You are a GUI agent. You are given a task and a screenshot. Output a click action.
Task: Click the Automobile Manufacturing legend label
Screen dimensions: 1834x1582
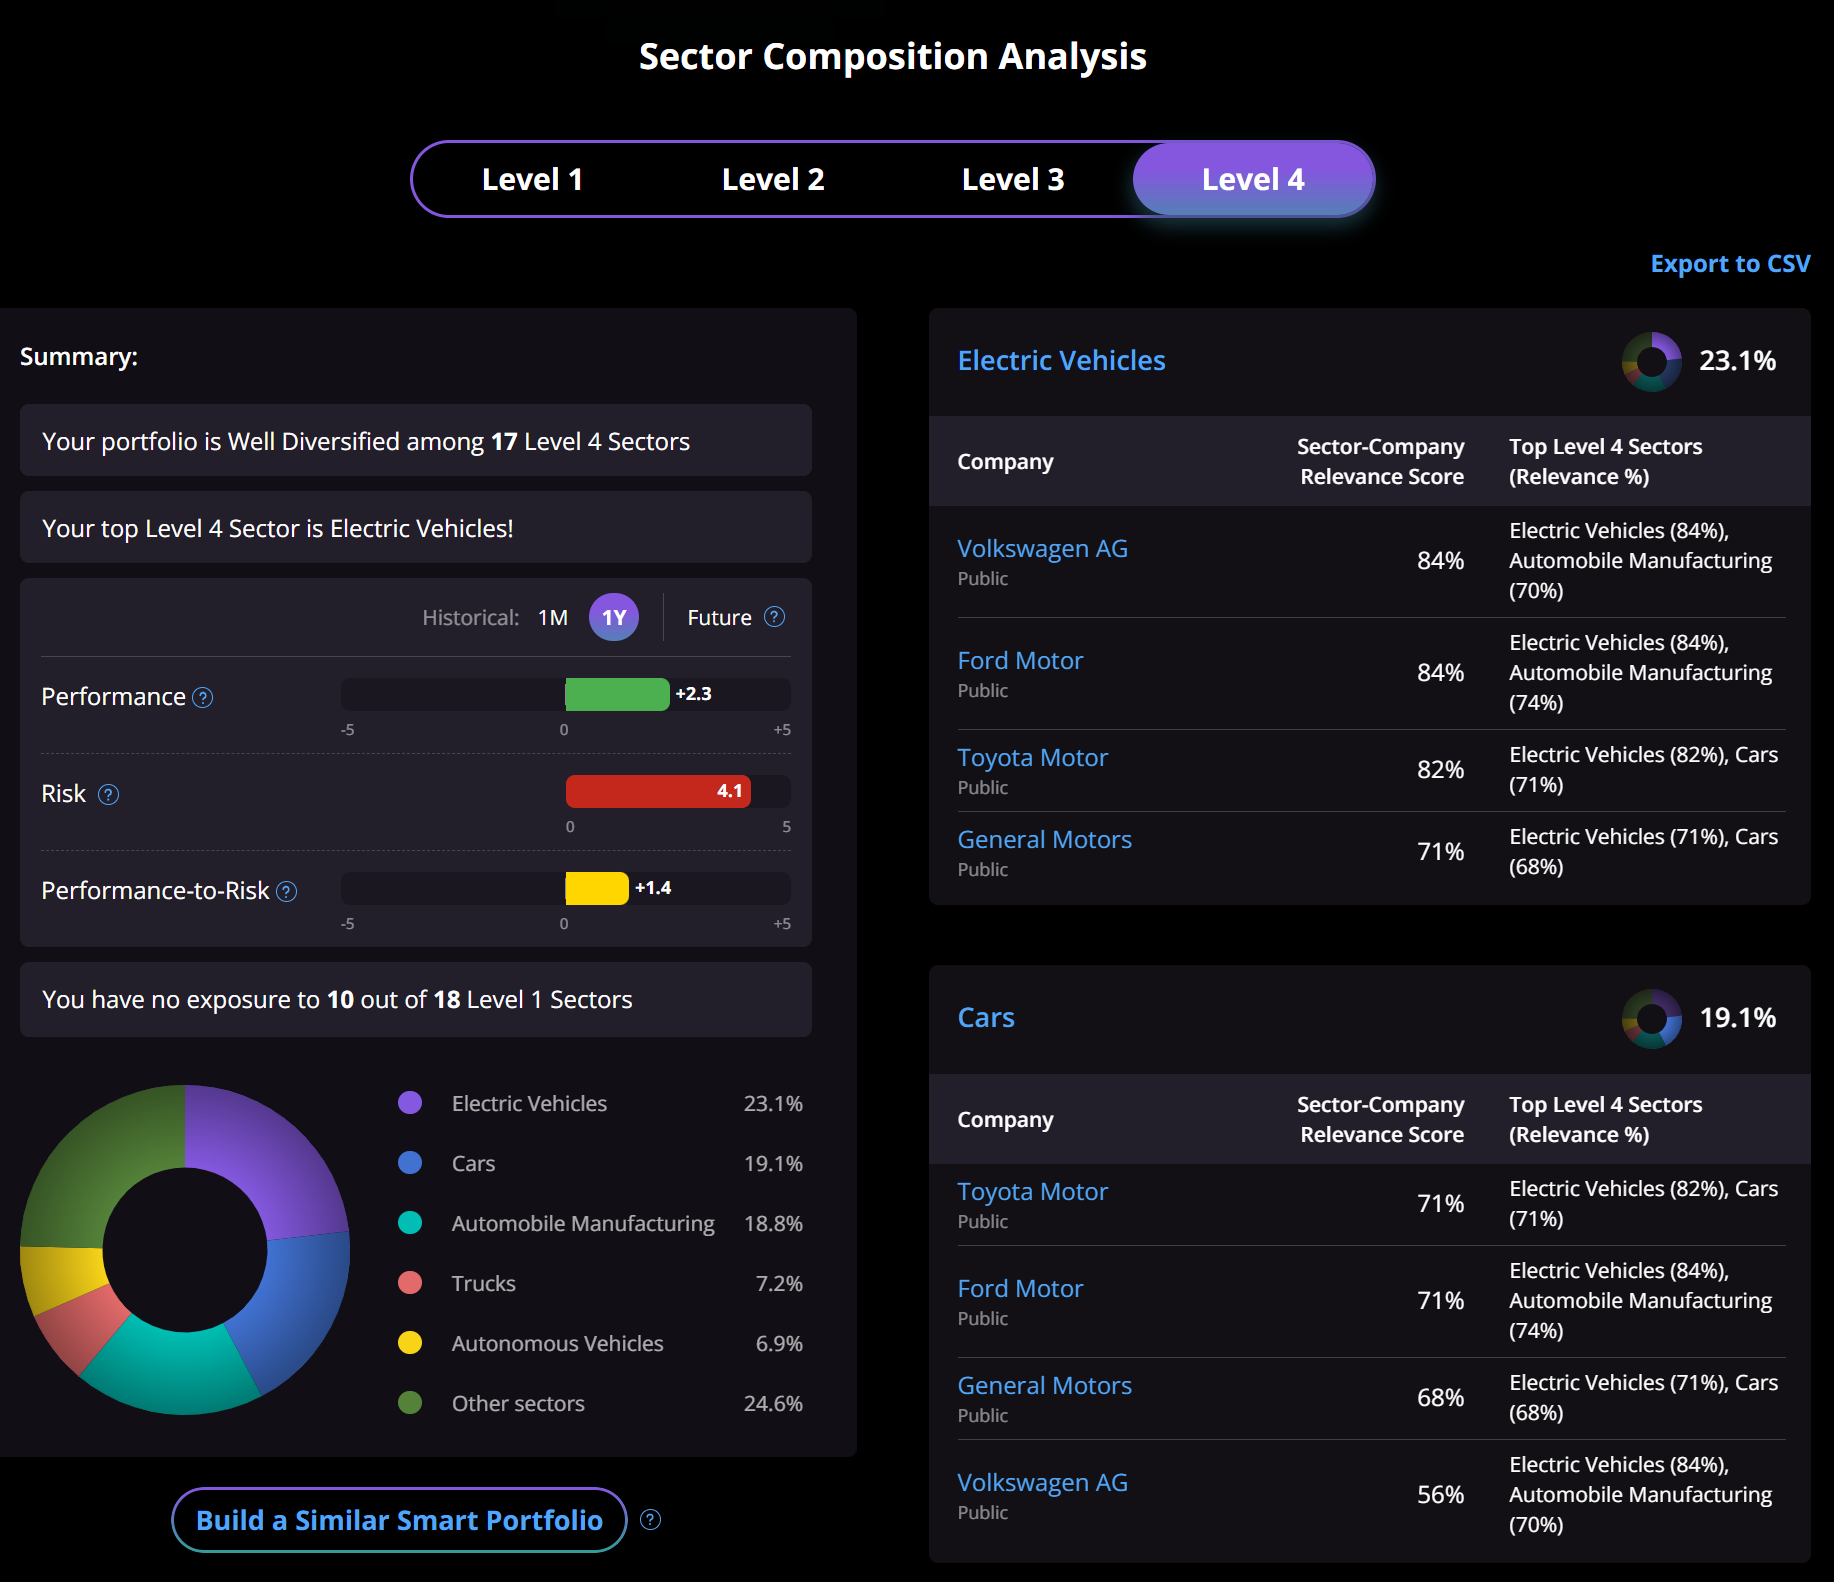click(583, 1223)
